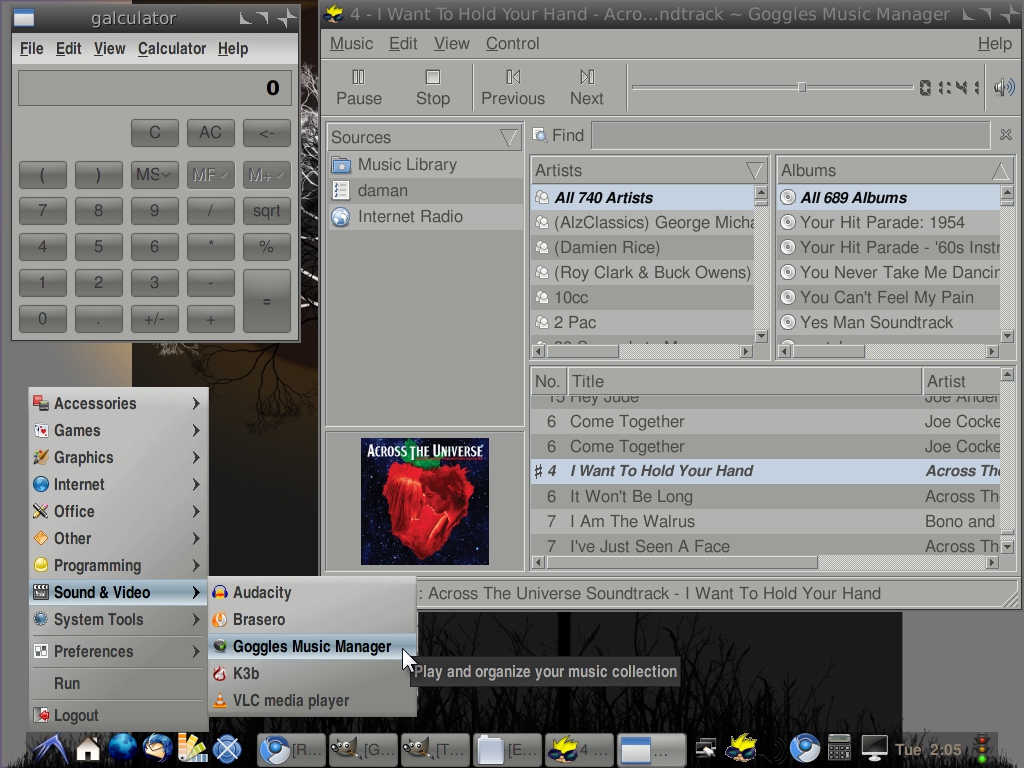Select track It Won't Be Long

(x=765, y=496)
